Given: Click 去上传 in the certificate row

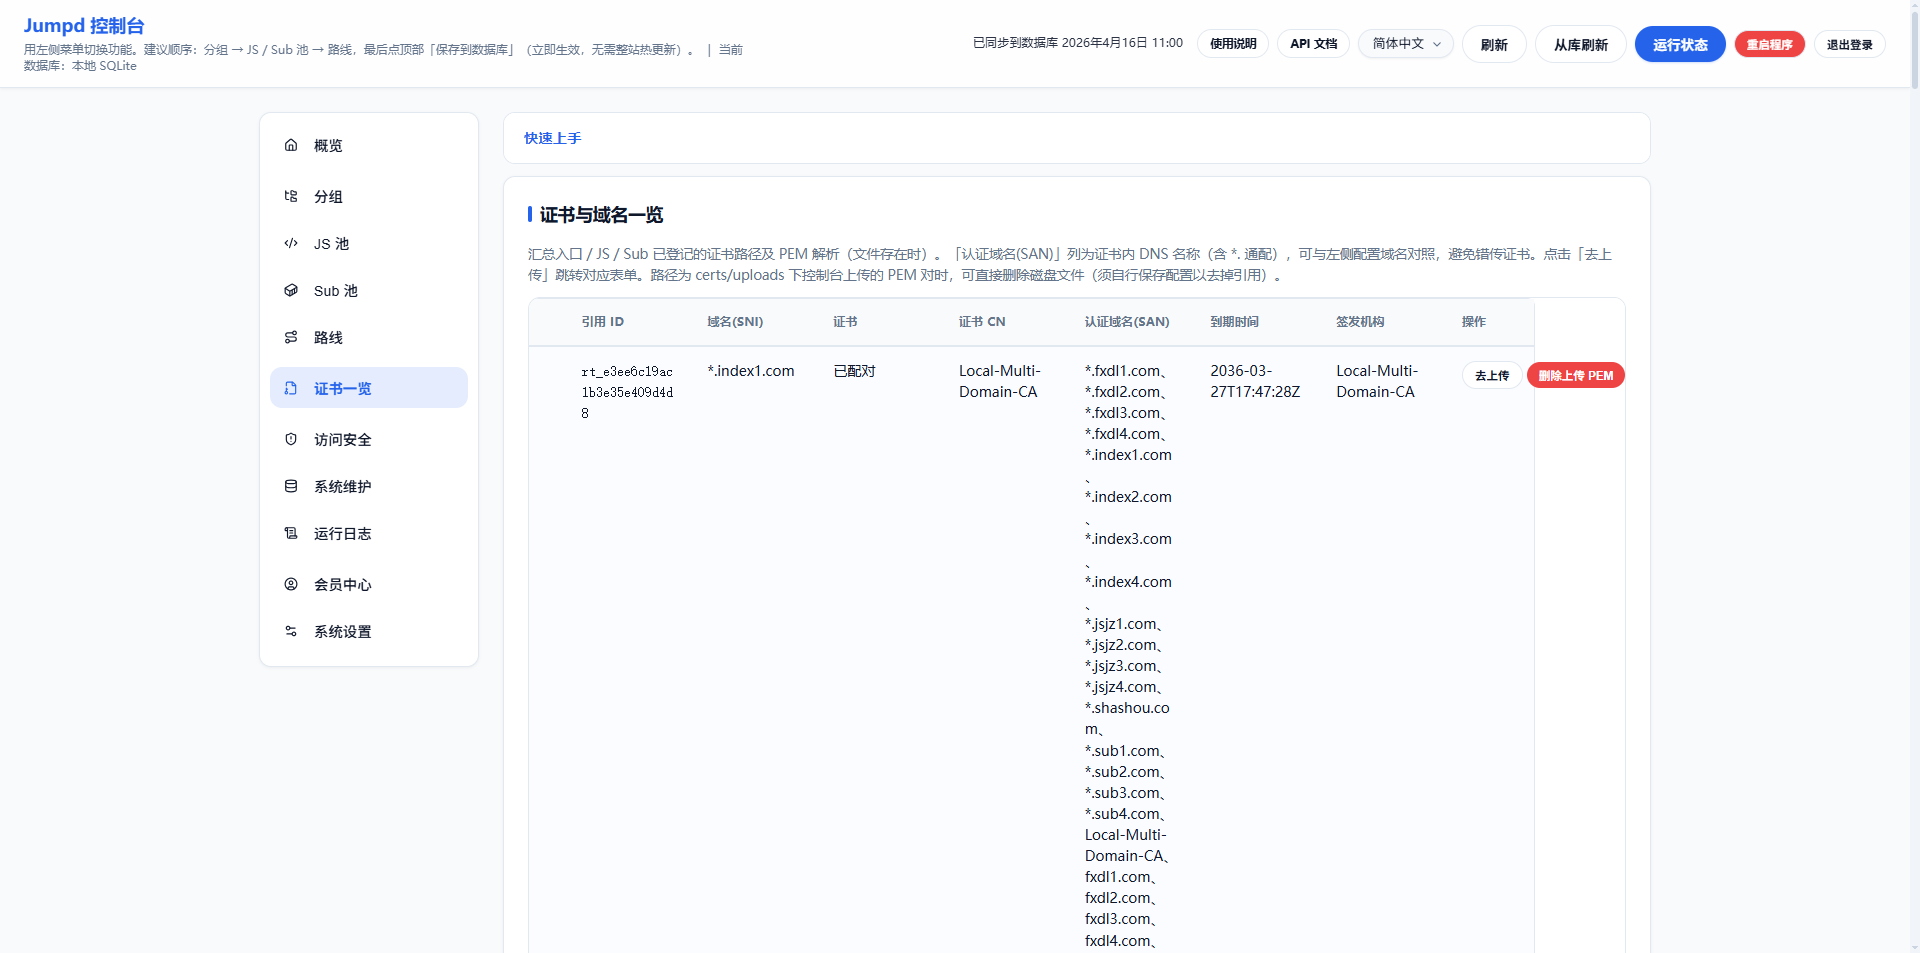Looking at the screenshot, I should click(1491, 375).
